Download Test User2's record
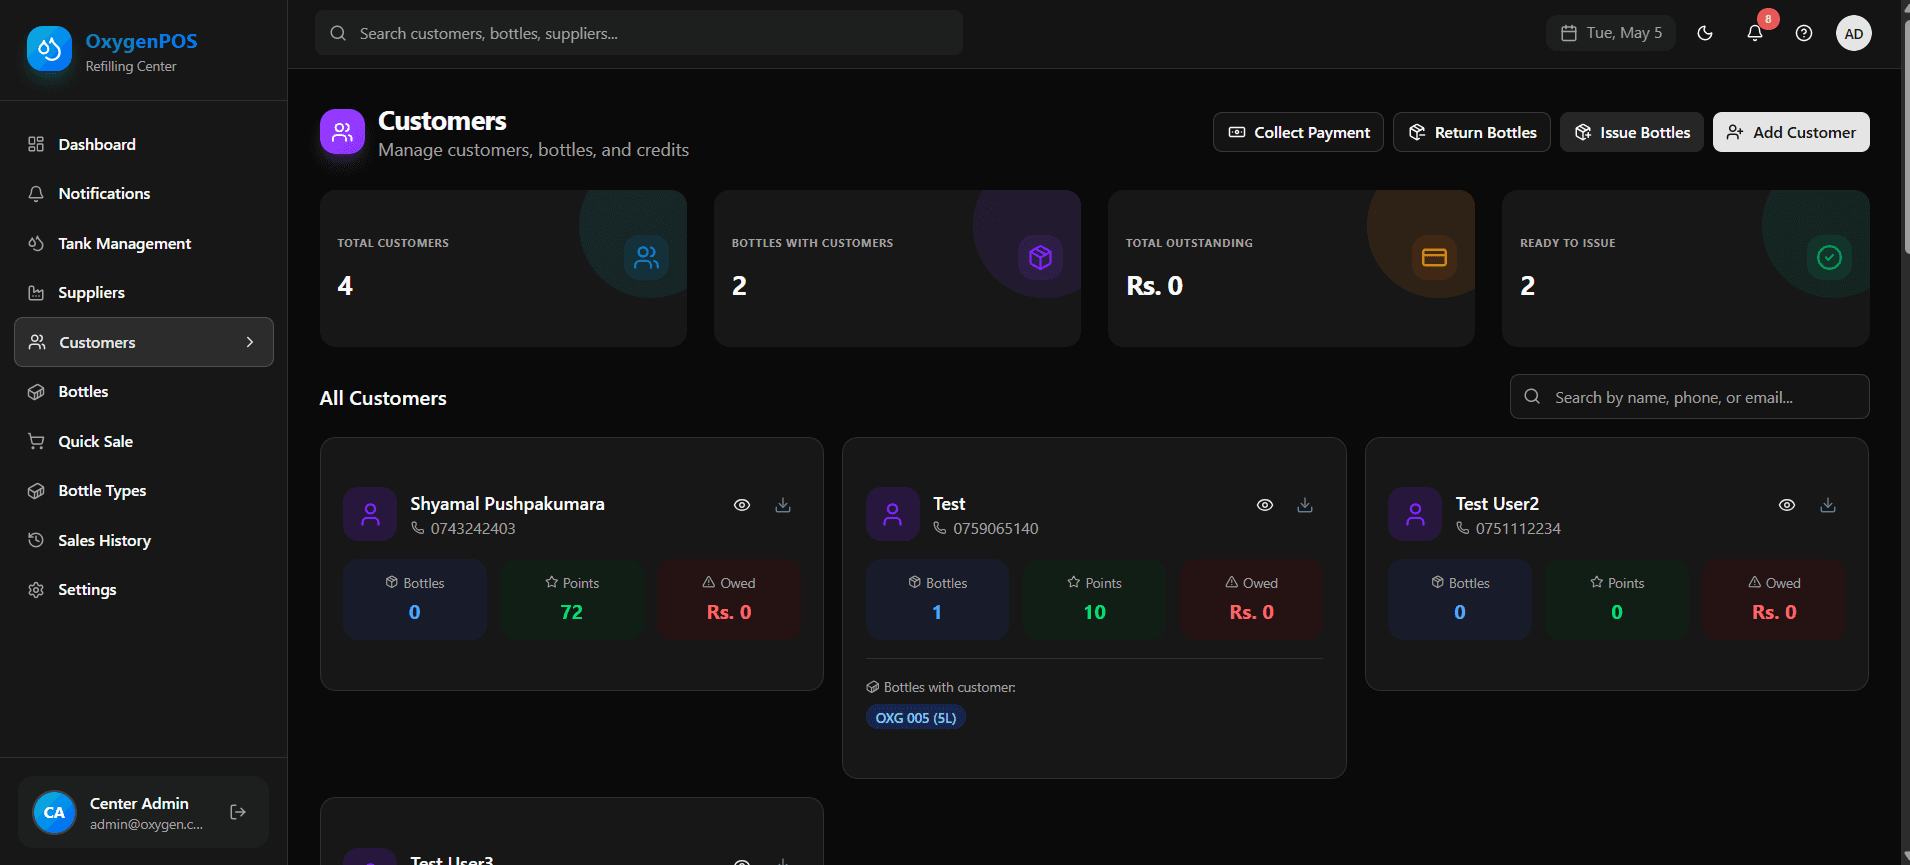Viewport: 1910px width, 865px height. (x=1828, y=505)
